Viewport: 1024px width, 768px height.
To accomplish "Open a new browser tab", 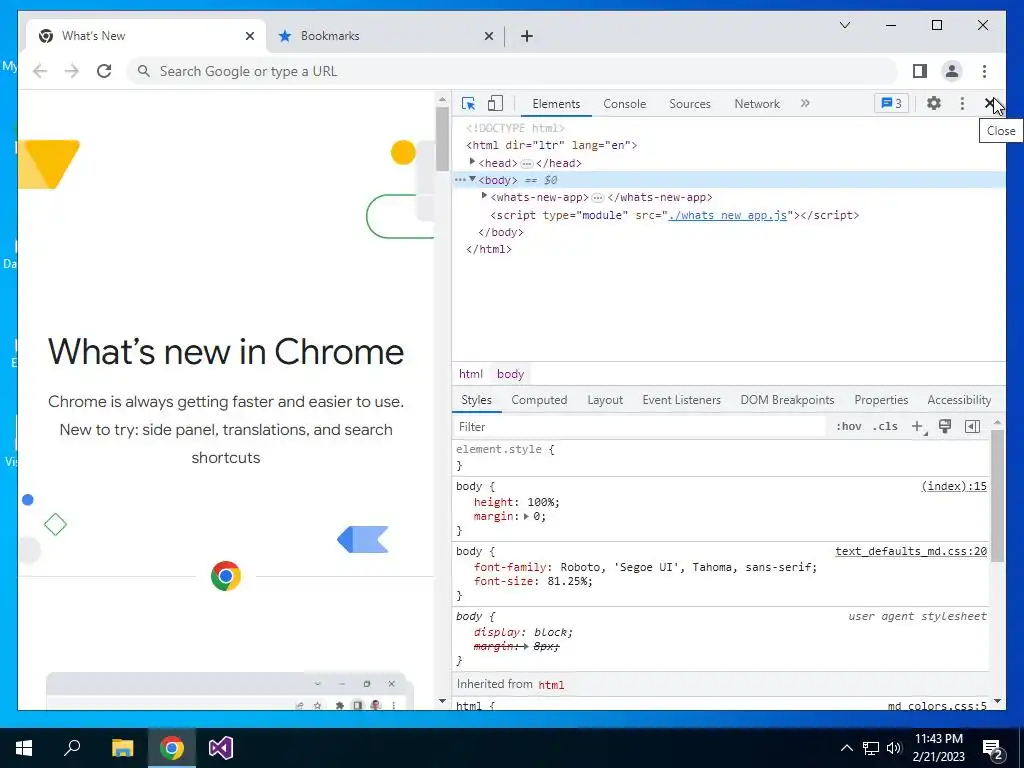I will click(x=527, y=37).
